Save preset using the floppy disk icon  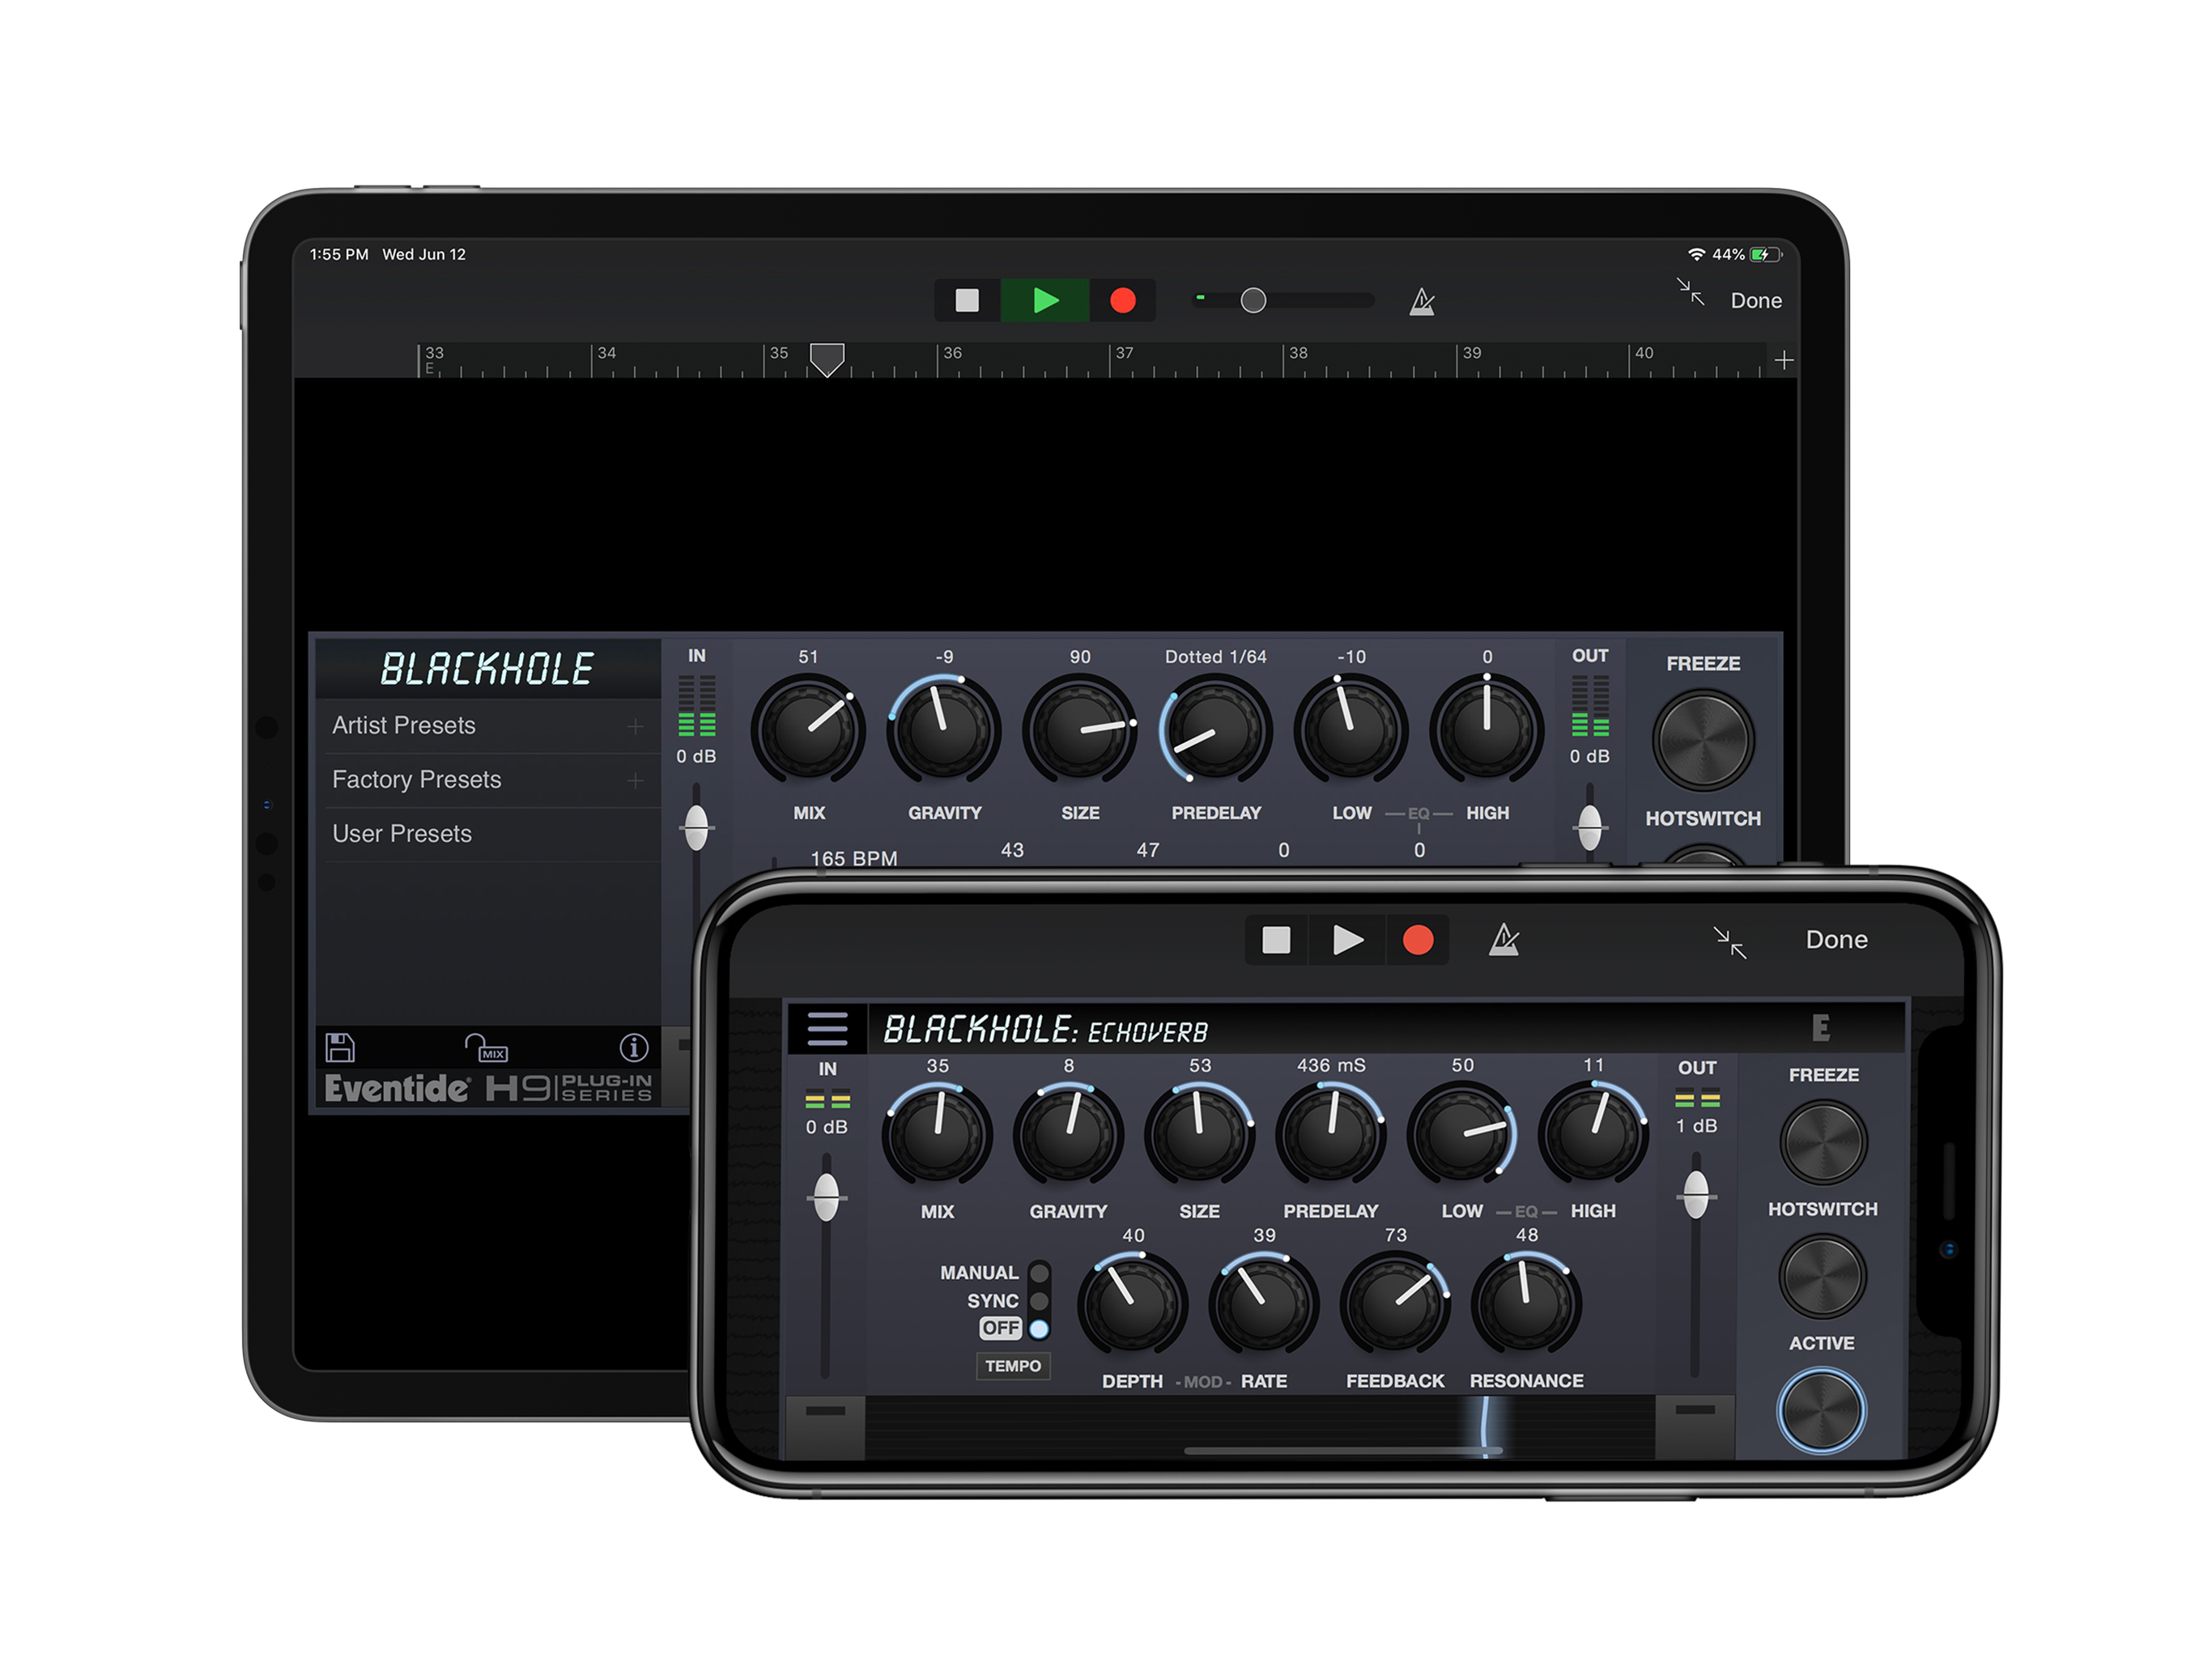340,1047
